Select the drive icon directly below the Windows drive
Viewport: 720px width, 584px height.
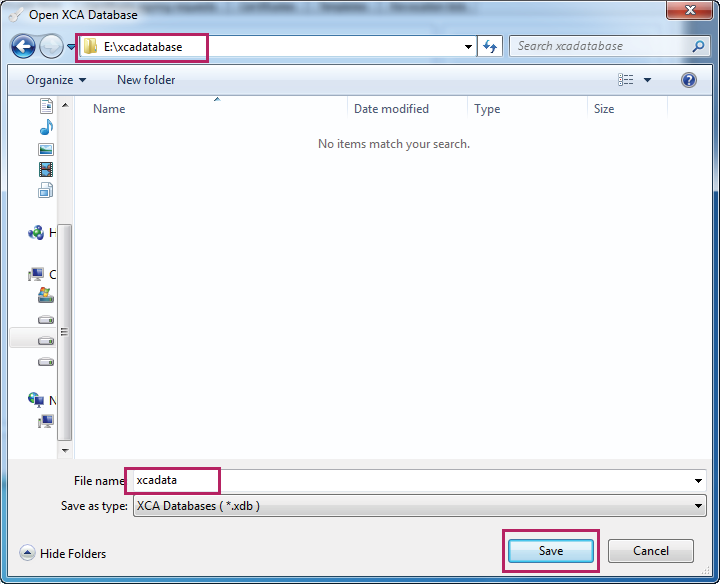(x=46, y=320)
